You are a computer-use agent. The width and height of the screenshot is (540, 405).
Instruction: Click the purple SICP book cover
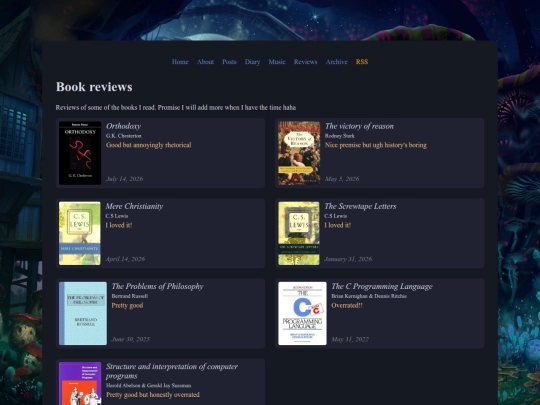point(80,383)
